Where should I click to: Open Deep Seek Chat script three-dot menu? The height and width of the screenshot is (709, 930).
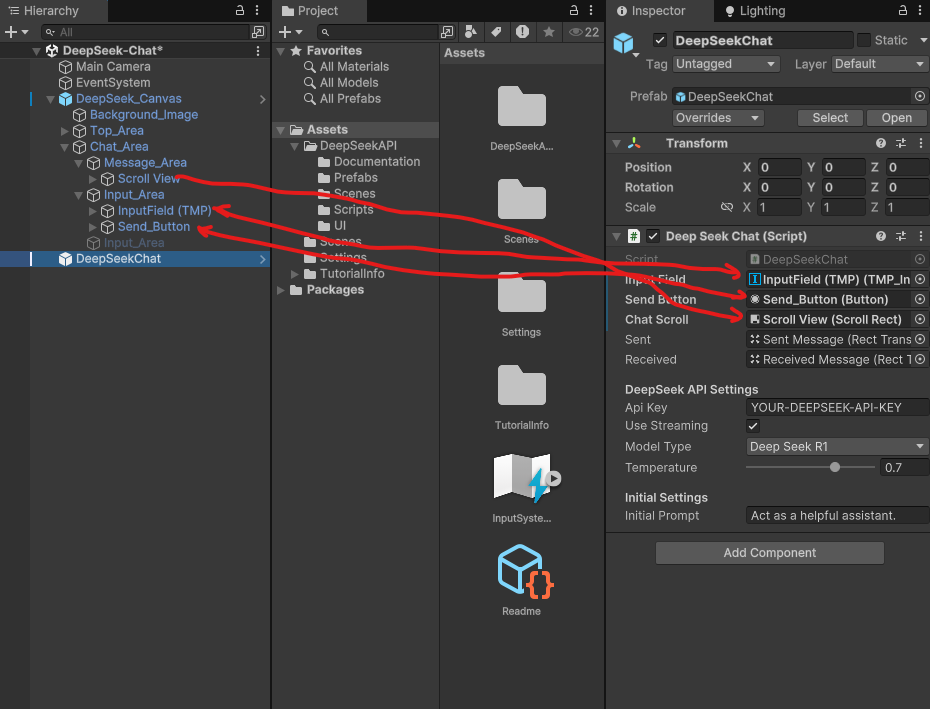click(x=921, y=236)
